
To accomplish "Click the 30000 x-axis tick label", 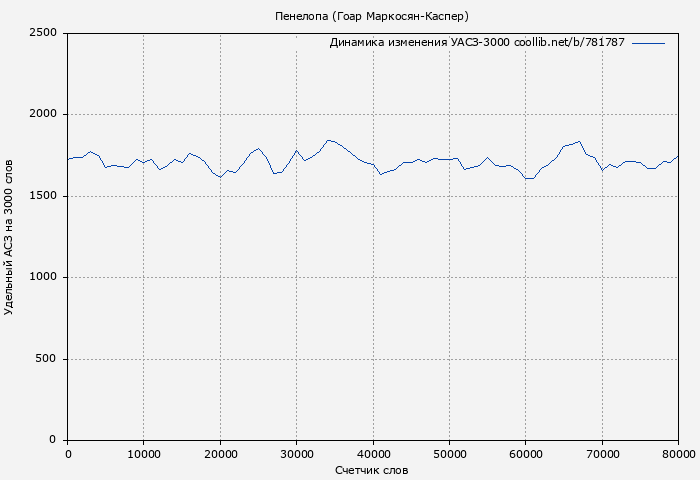I will [x=297, y=454].
